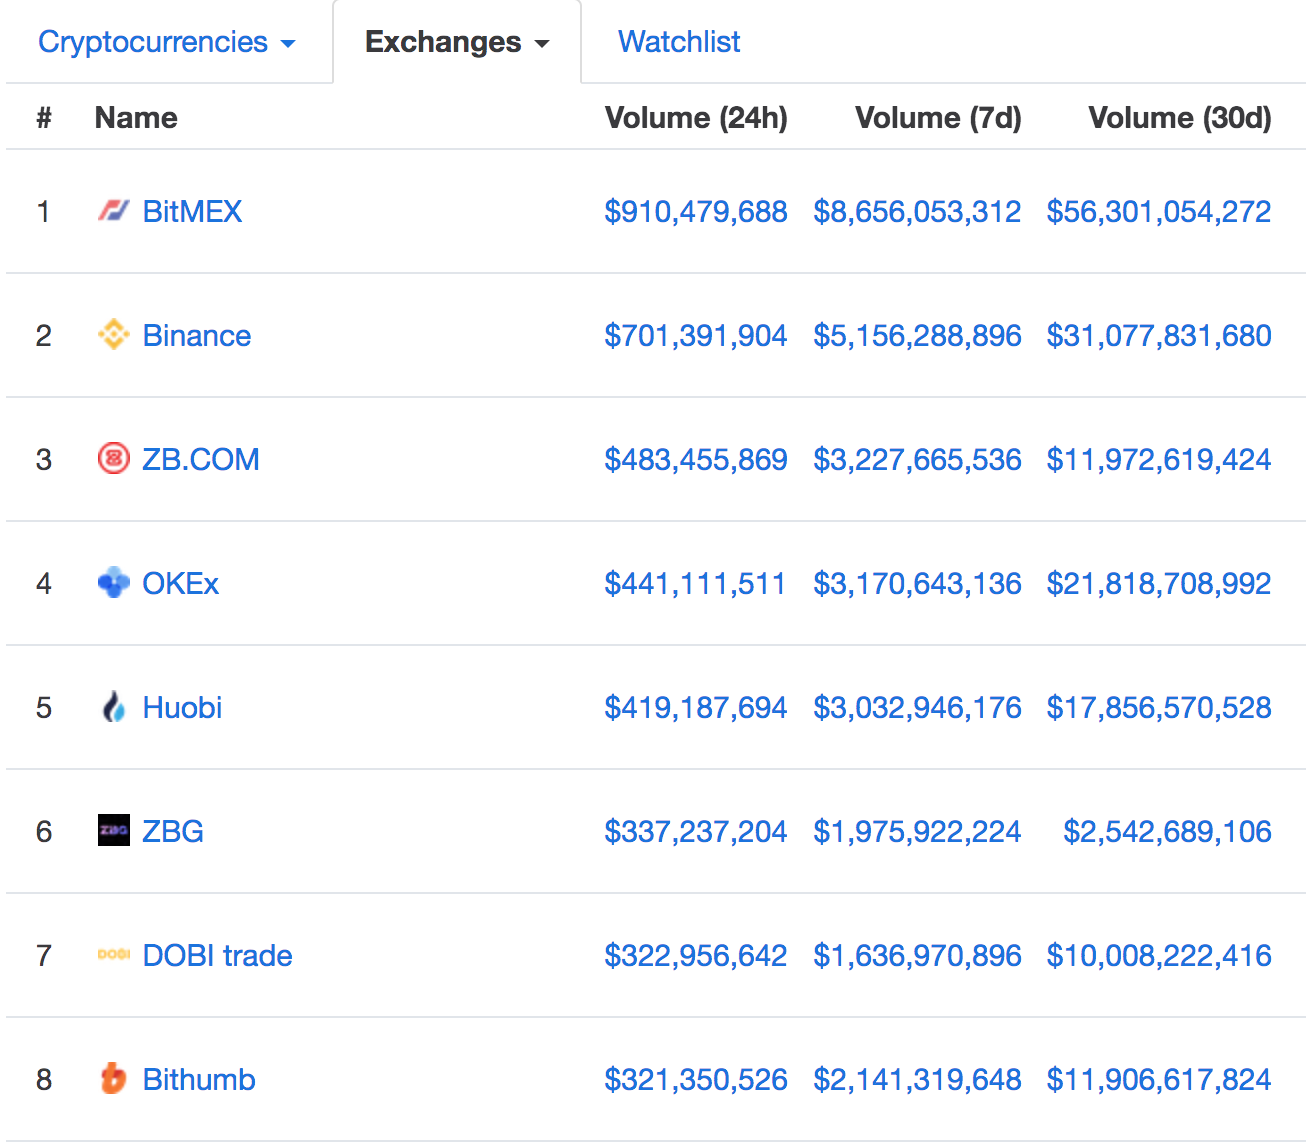Select rank number 5 in Huobi row
Image resolution: width=1306 pixels, height=1148 pixels.
click(x=44, y=707)
